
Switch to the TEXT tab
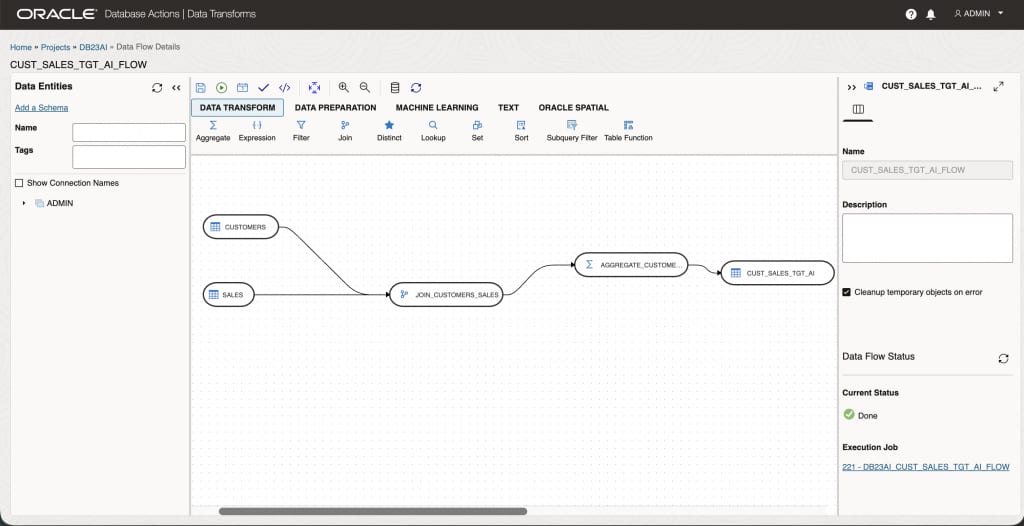(x=508, y=108)
